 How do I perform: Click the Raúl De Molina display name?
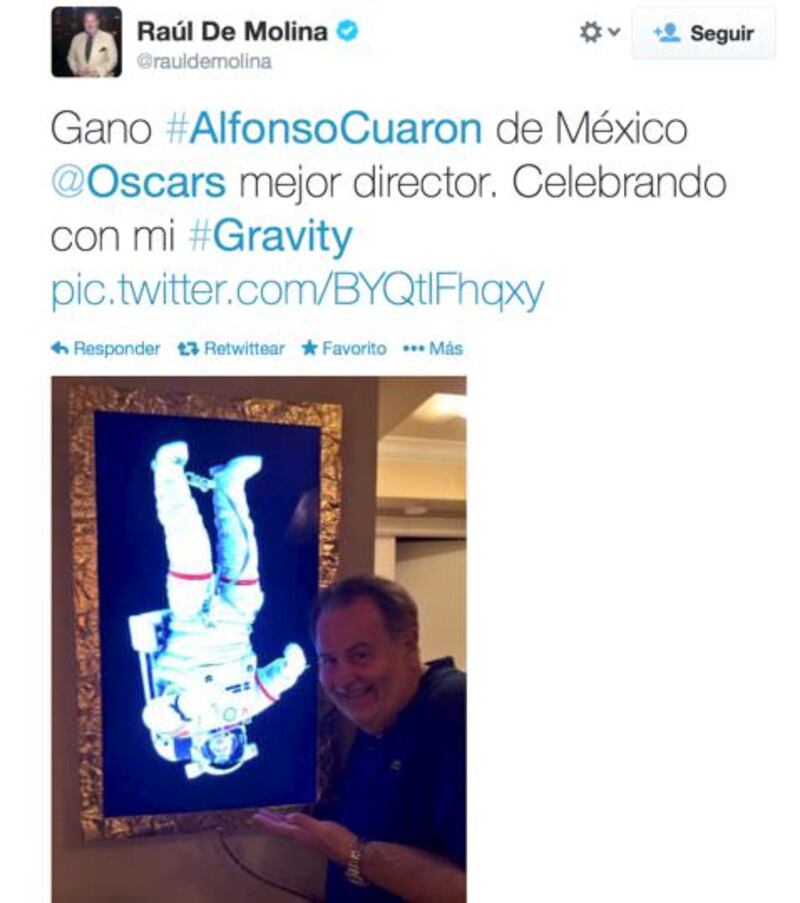point(232,31)
